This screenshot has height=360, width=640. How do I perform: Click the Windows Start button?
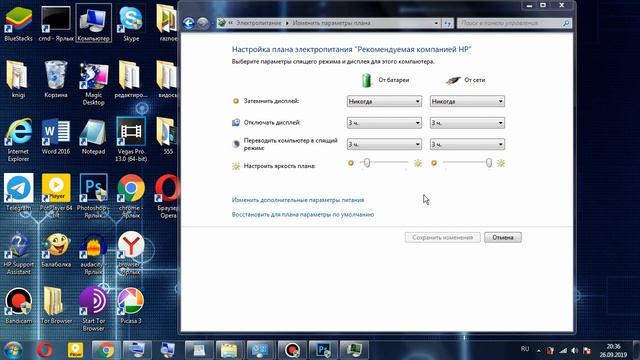pyautogui.click(x=13, y=350)
